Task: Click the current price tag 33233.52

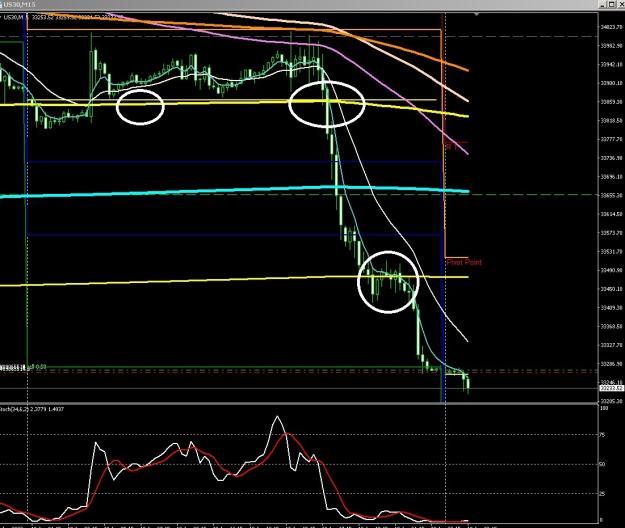Action: tap(611, 388)
